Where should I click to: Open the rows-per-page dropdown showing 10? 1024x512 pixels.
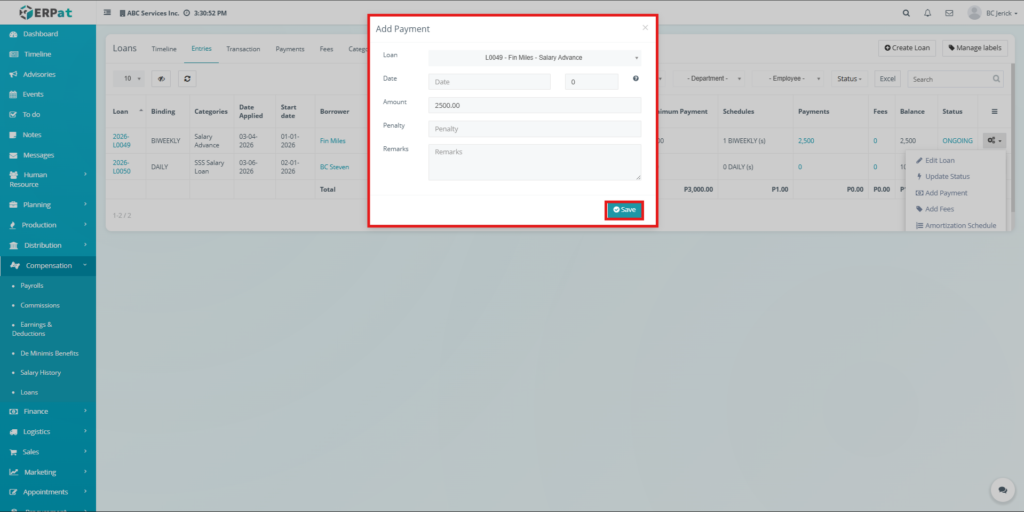pyautogui.click(x=129, y=78)
